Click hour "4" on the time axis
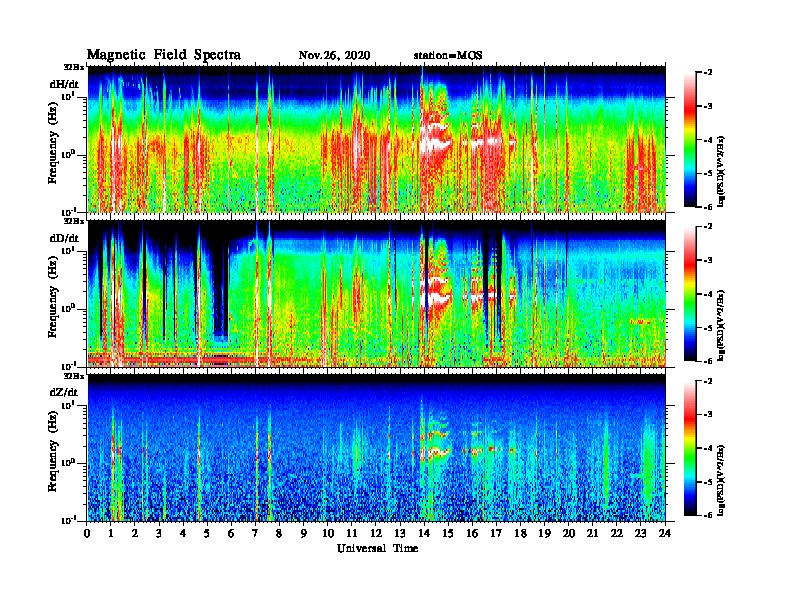Image resolution: width=792 pixels, height=612 pixels. point(183,533)
